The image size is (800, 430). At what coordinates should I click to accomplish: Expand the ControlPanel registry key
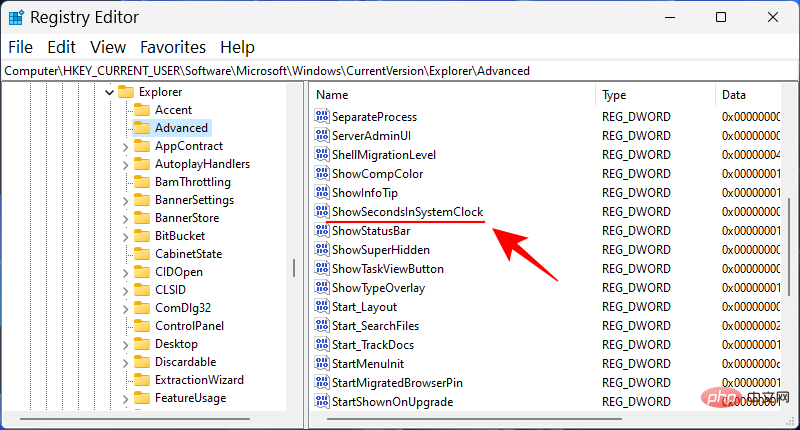[125, 326]
